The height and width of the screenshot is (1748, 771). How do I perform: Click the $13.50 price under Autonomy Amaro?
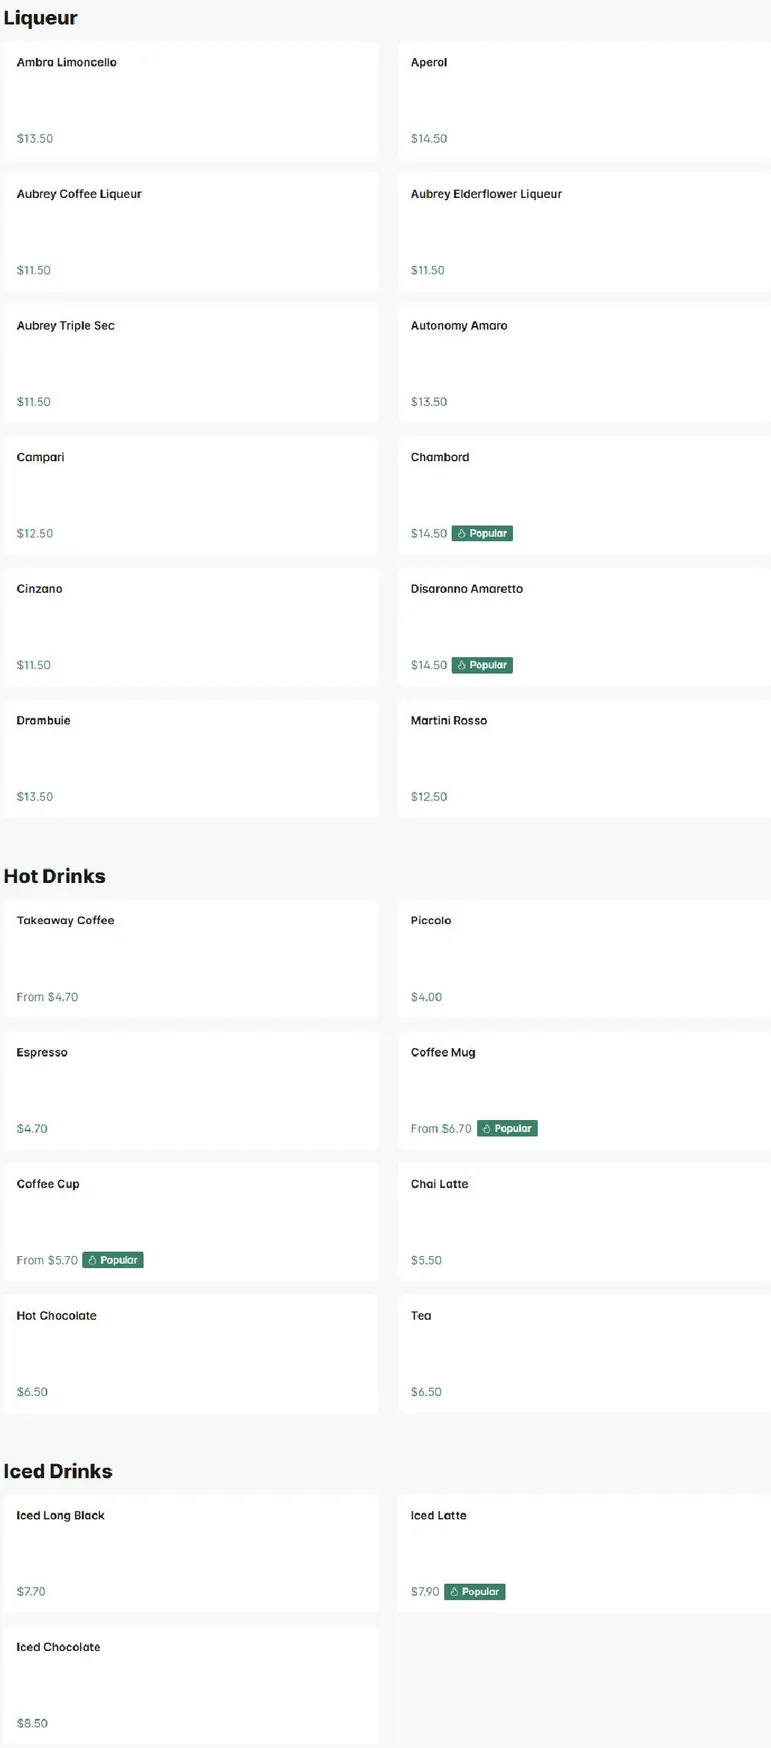[429, 402]
